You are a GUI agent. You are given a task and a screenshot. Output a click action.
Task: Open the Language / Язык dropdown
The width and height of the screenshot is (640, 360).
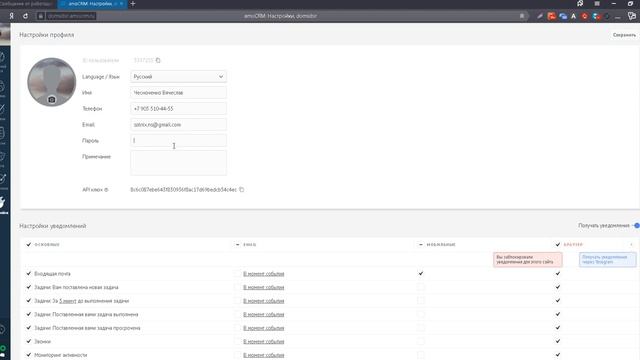(x=178, y=77)
